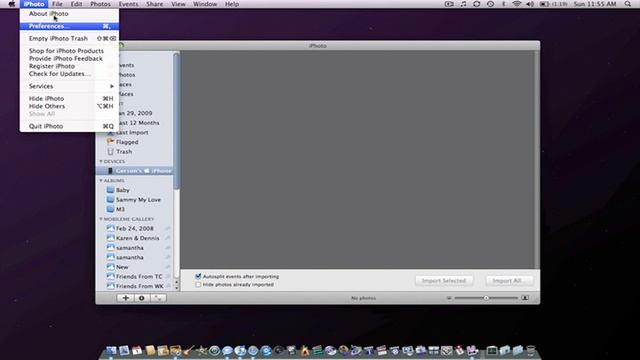Click the publish icon beside Feb 24, 2008
Image resolution: width=640 pixels, height=360 pixels.
(x=168, y=229)
